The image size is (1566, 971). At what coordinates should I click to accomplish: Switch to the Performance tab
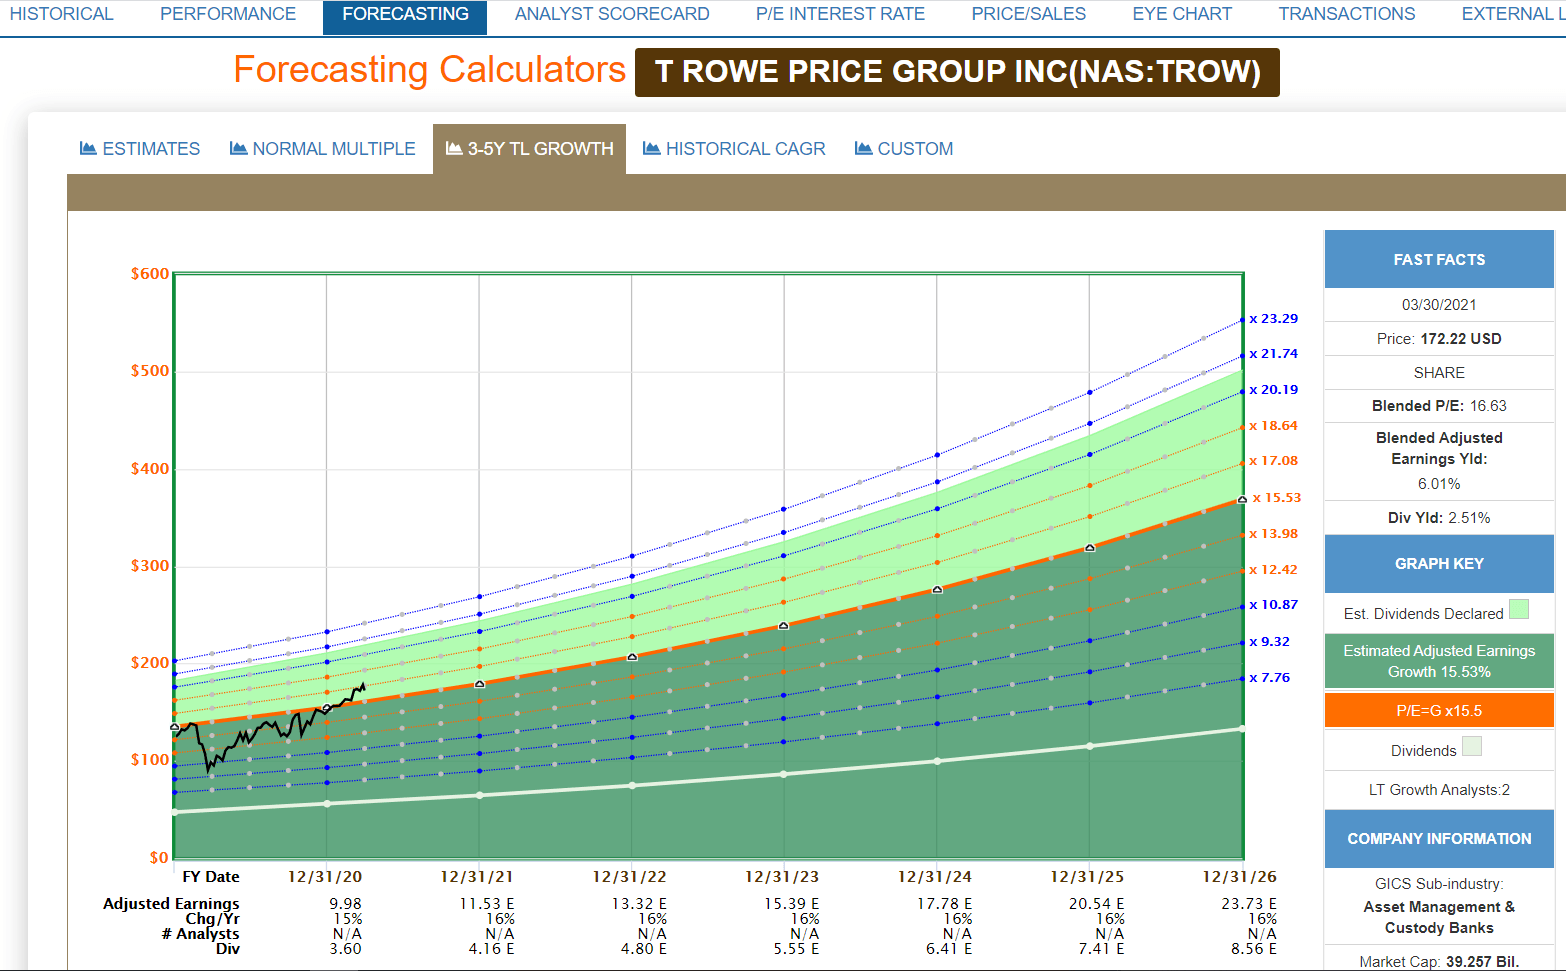coord(228,14)
